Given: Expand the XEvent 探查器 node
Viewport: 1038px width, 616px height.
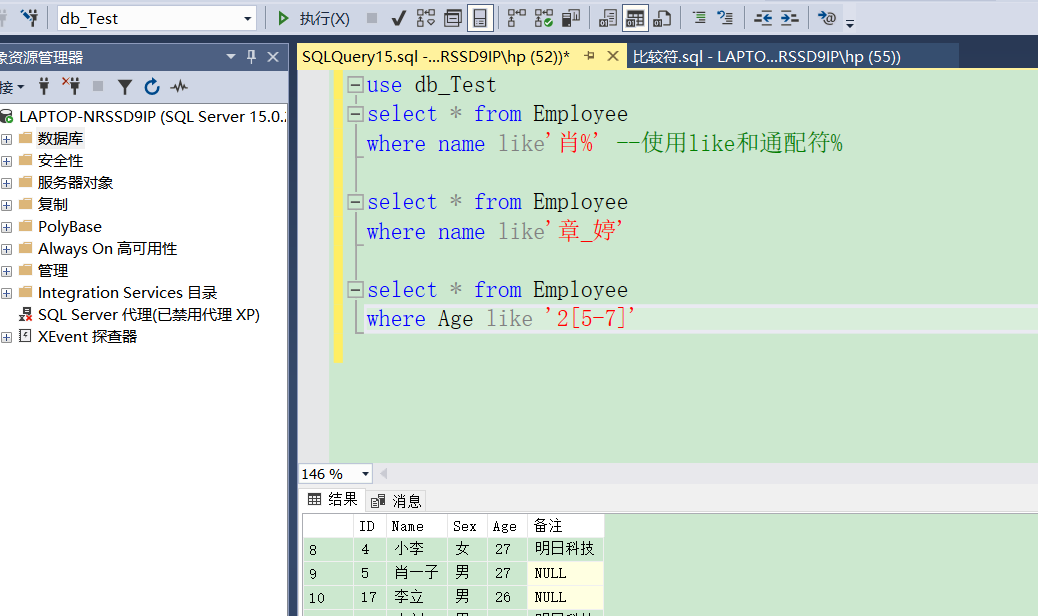Looking at the screenshot, I should [7, 337].
